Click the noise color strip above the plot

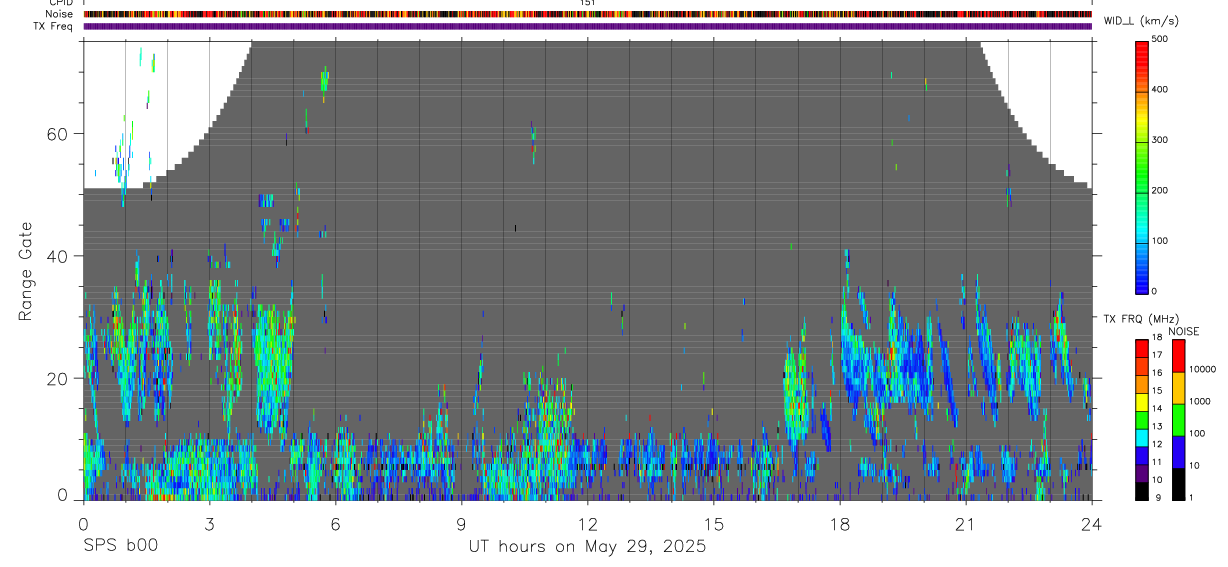587,14
